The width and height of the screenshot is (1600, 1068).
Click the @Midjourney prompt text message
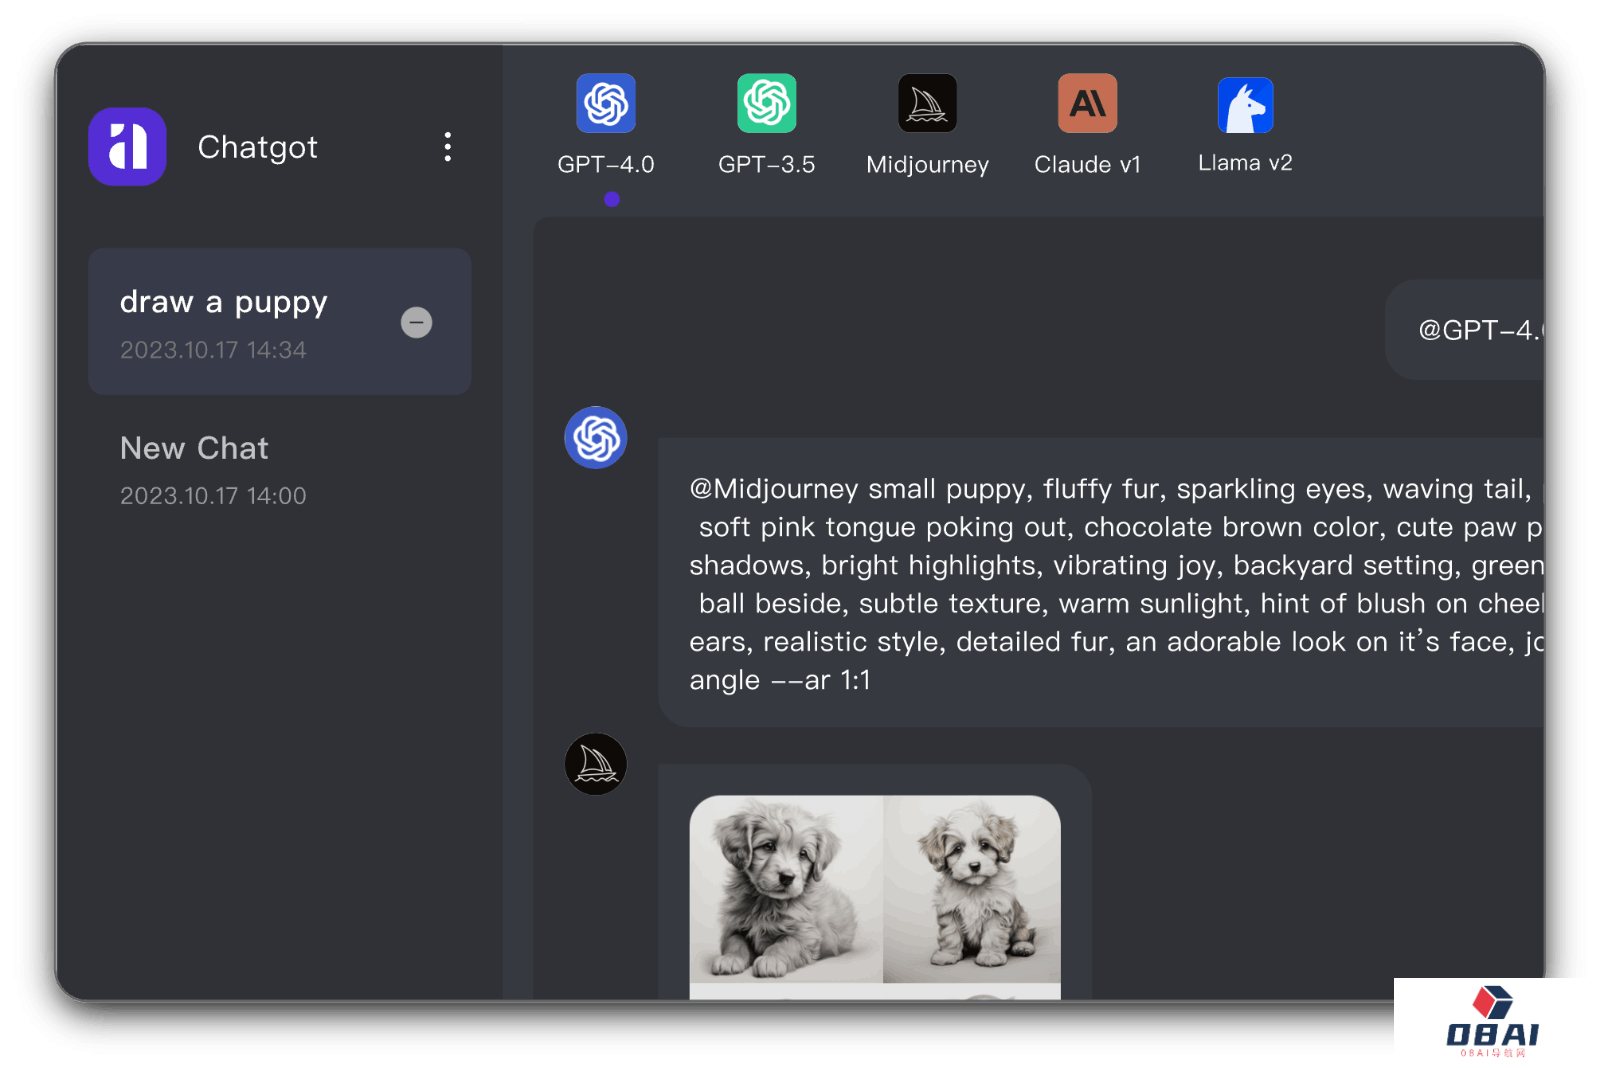pos(1100,583)
